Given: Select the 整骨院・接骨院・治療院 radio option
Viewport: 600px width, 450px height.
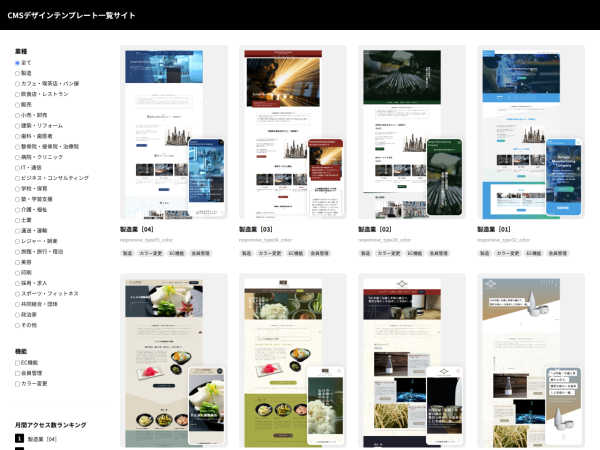Looking at the screenshot, I should (17, 147).
